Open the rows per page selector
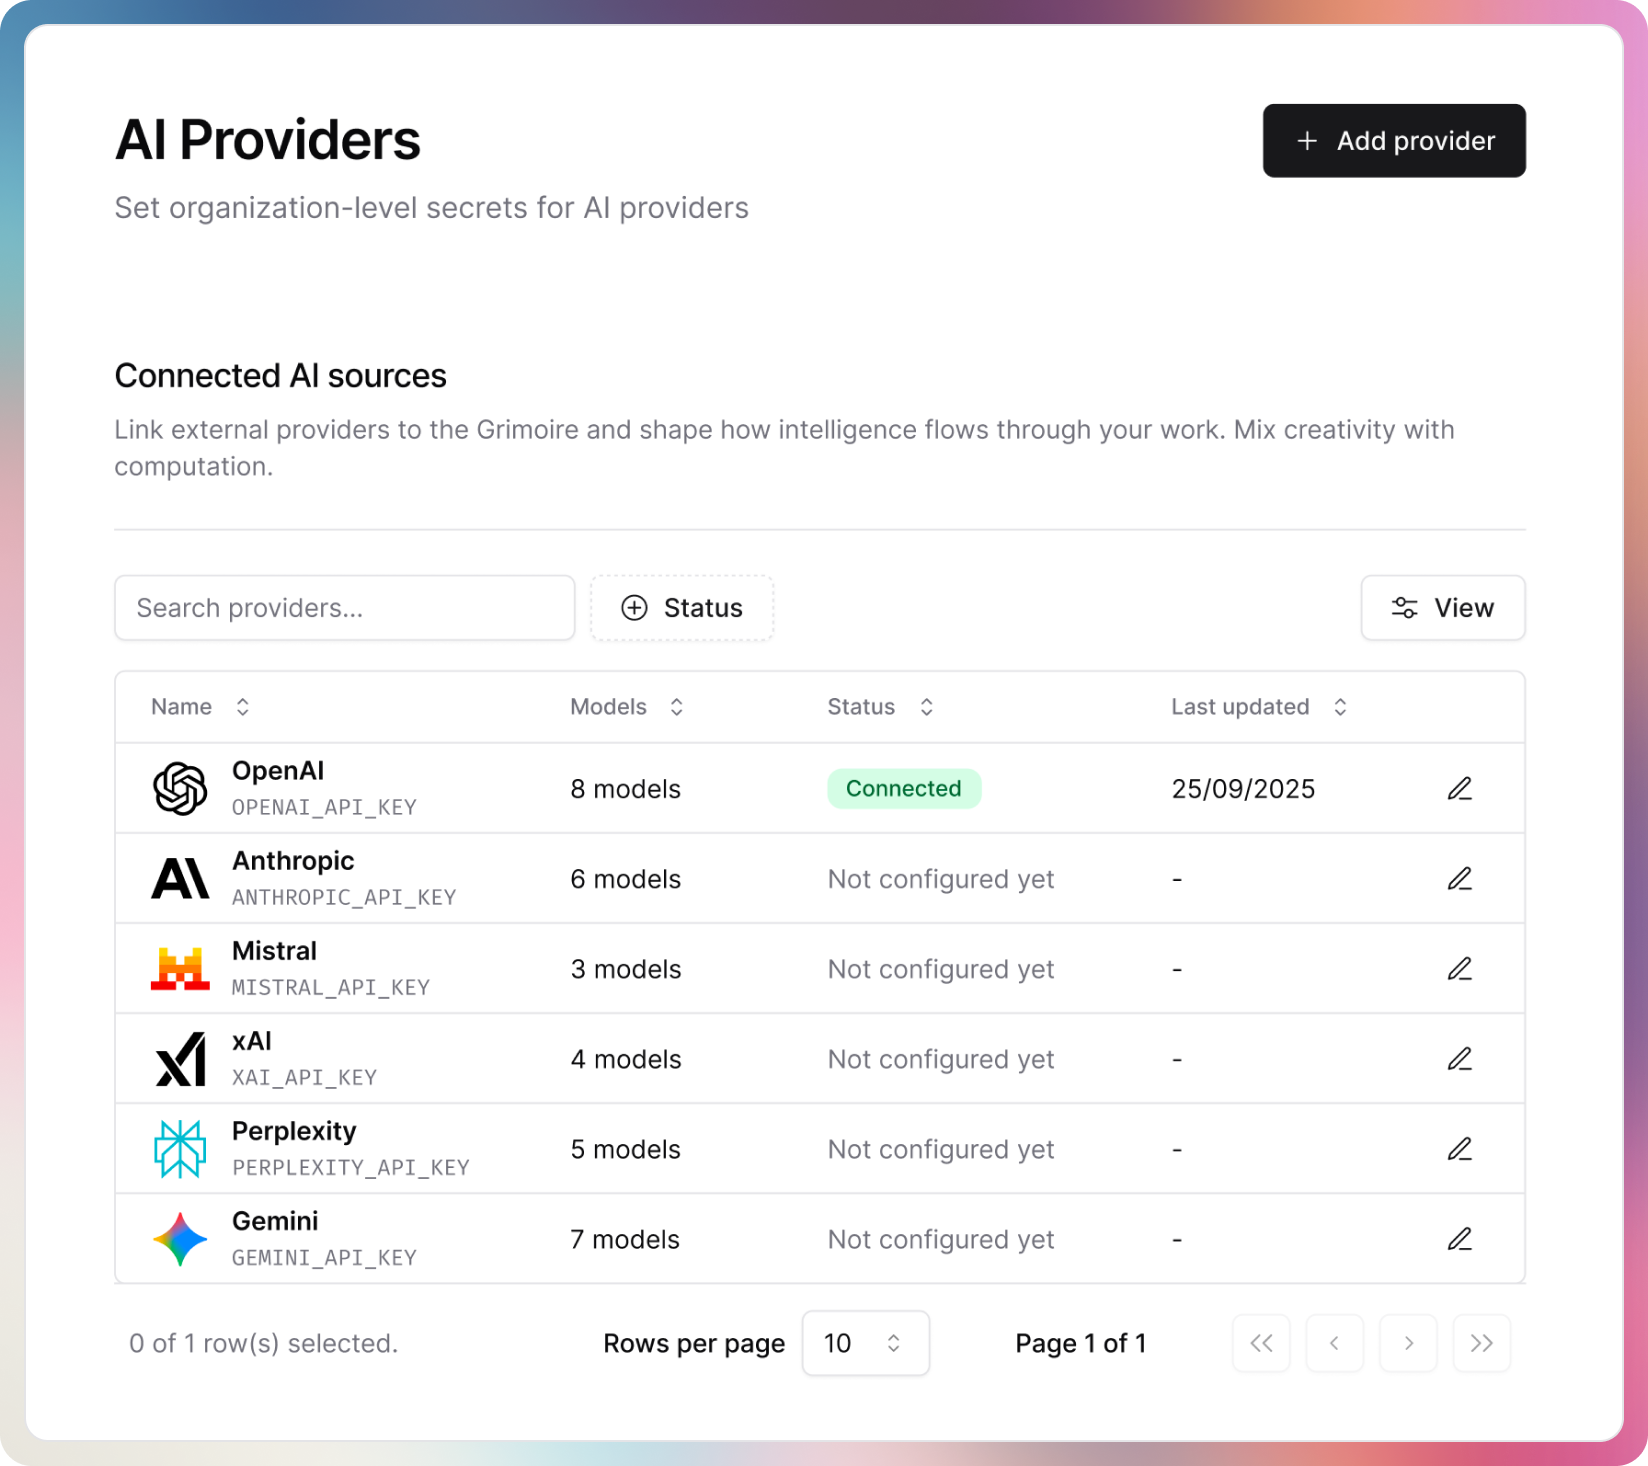The width and height of the screenshot is (1648, 1466). tap(865, 1343)
